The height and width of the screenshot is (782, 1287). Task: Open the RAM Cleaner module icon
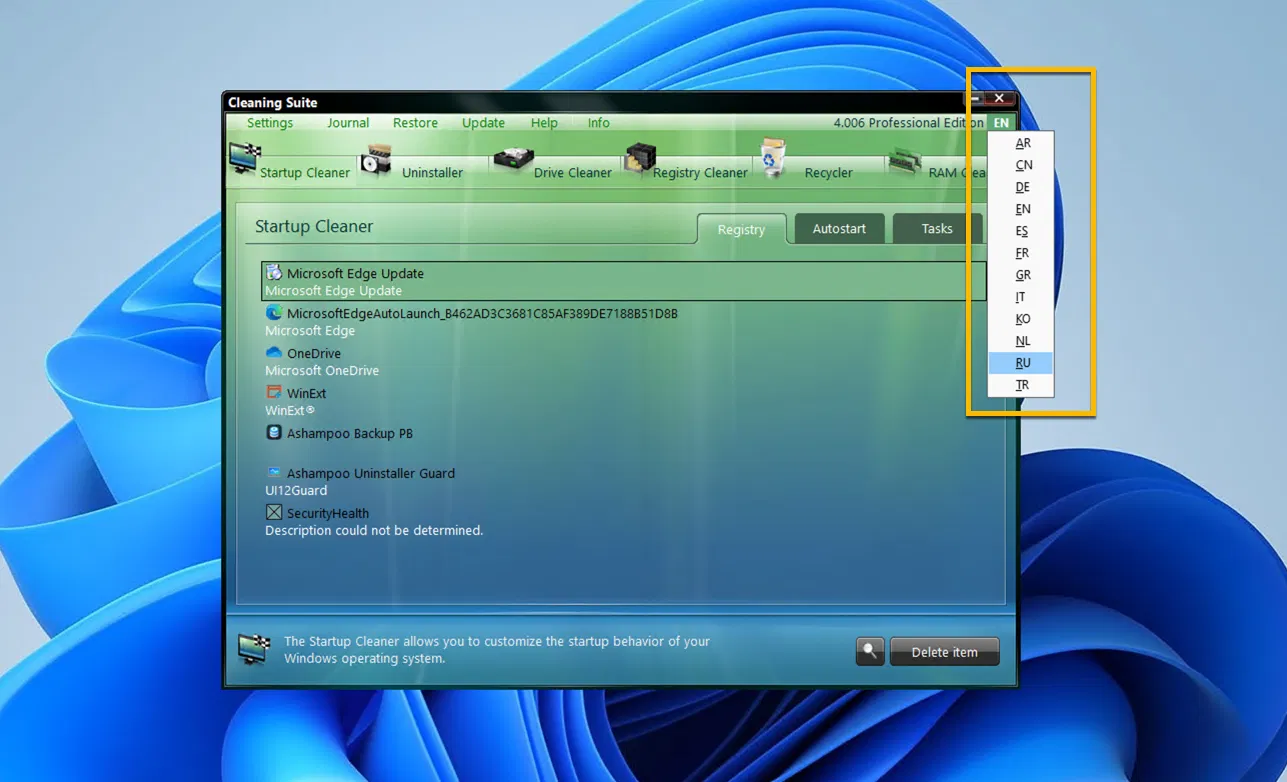904,163
